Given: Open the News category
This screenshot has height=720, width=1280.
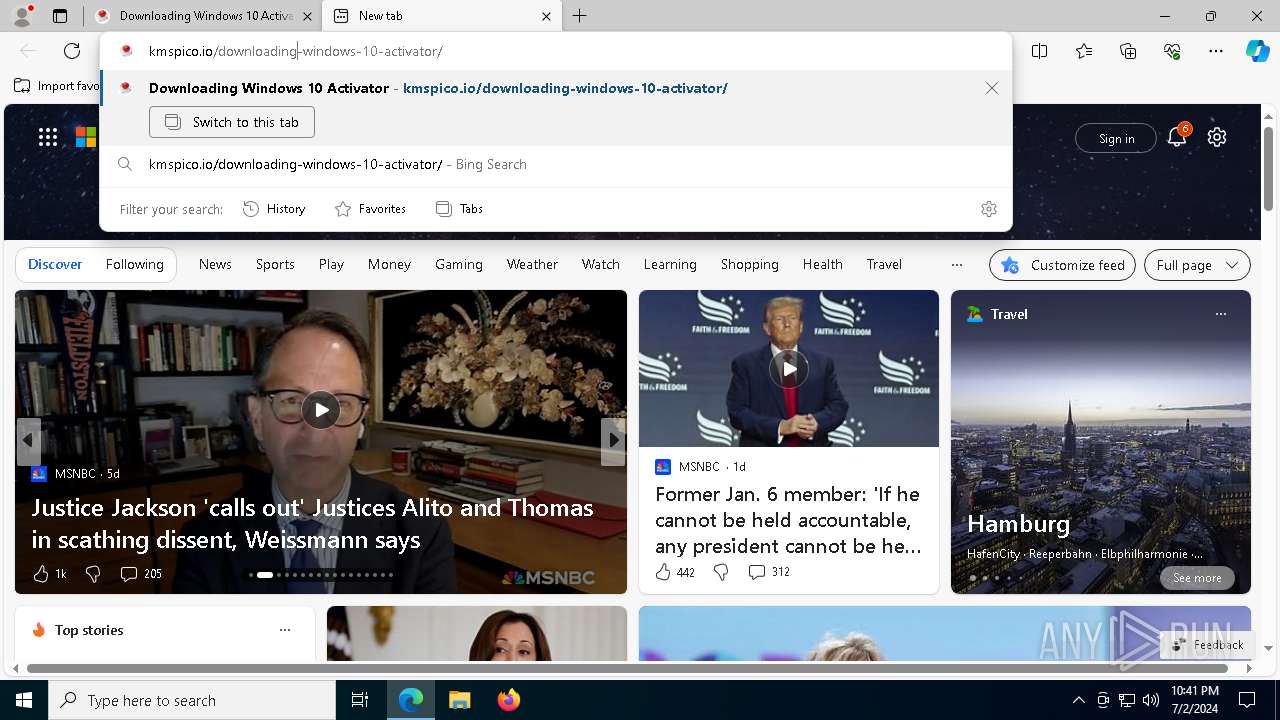Looking at the screenshot, I should [215, 264].
